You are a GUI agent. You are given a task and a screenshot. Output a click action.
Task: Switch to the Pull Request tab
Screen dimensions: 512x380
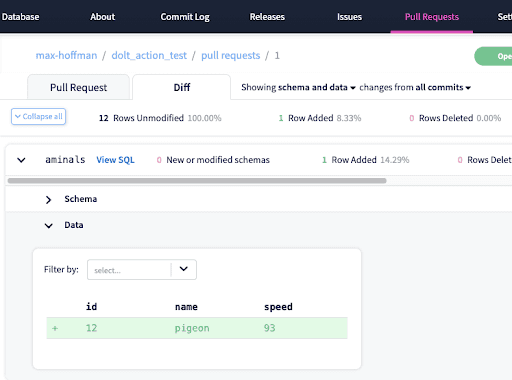(78, 87)
